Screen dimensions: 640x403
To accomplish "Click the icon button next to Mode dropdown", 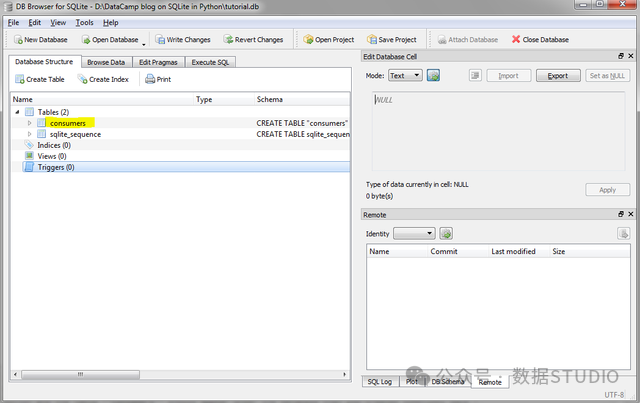I will tap(433, 75).
